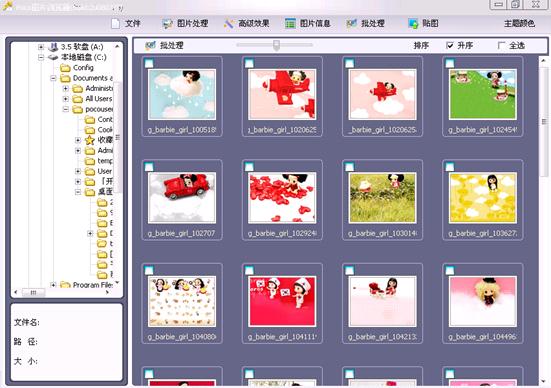Click the 文件名 label in the info panel

pos(27,322)
